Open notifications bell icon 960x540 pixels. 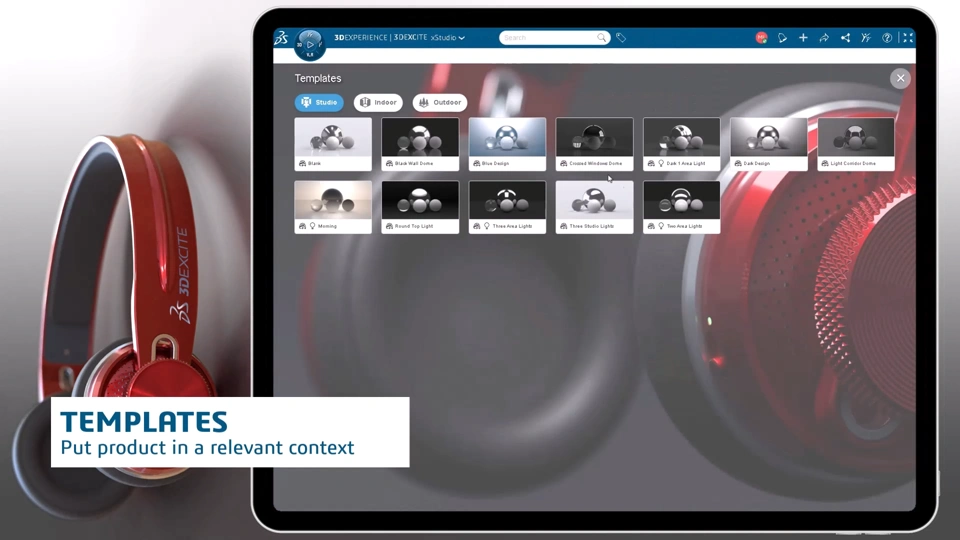coord(782,37)
